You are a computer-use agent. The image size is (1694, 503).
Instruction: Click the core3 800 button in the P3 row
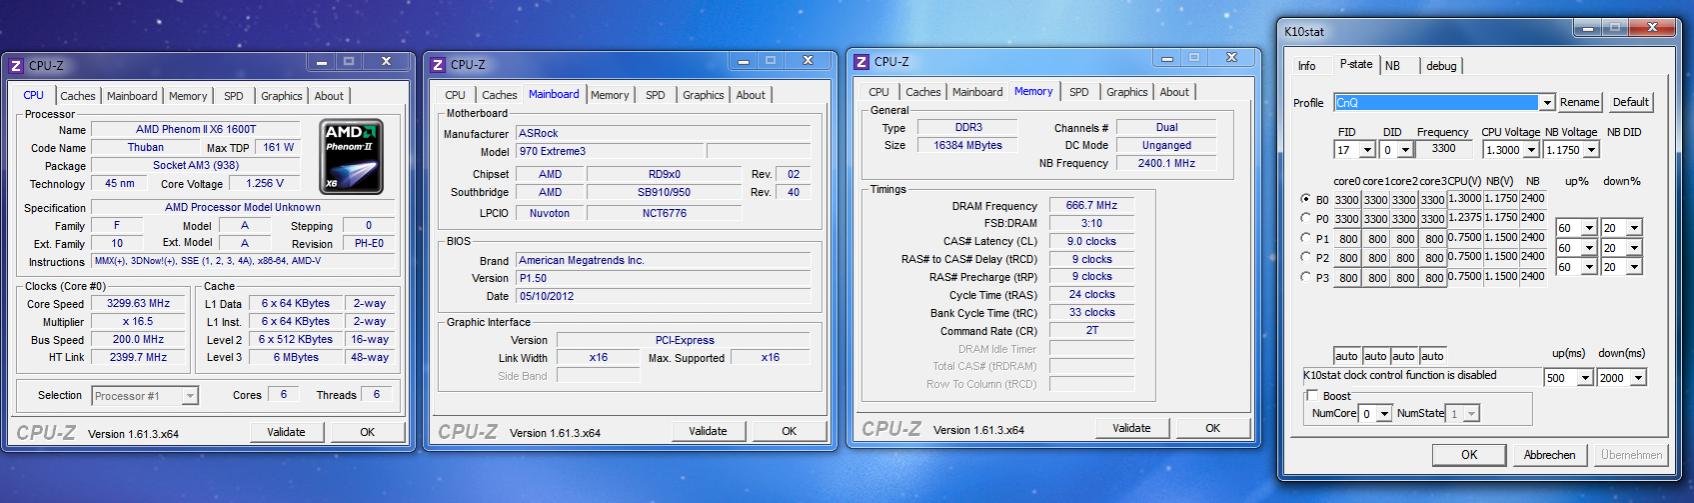click(1434, 278)
